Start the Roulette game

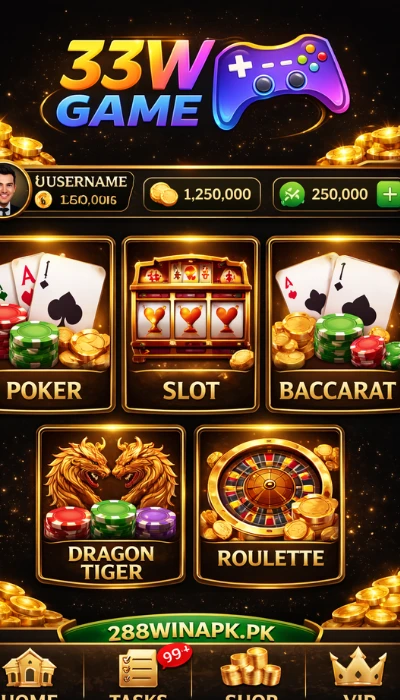point(270,506)
